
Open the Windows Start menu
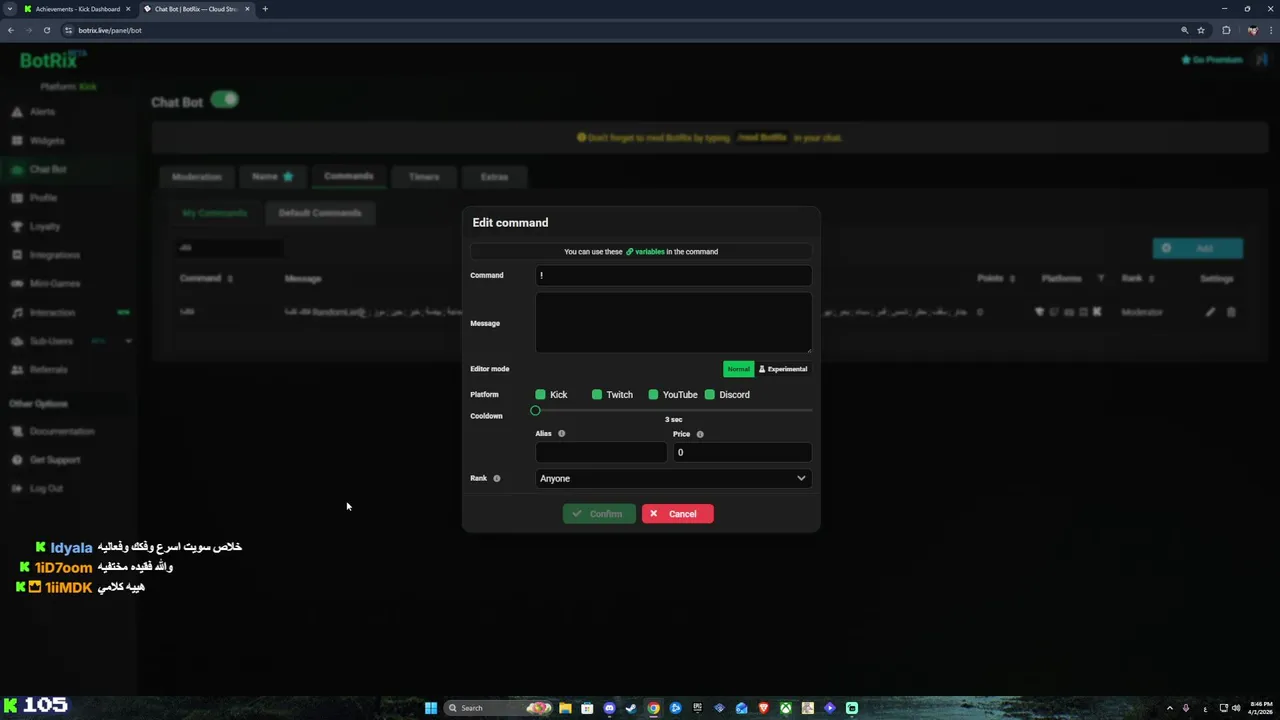pyautogui.click(x=431, y=708)
